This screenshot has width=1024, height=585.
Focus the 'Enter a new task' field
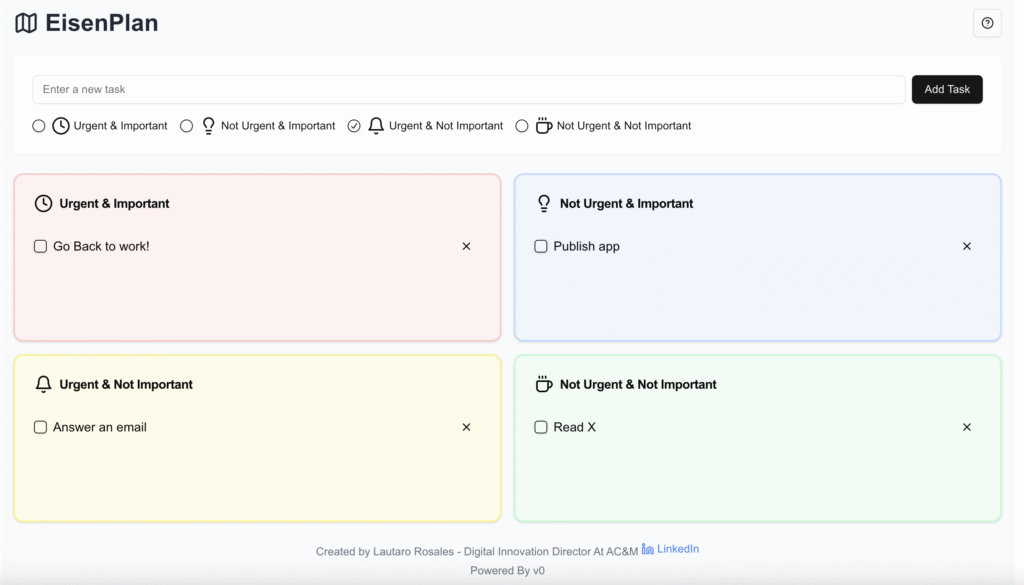(468, 89)
